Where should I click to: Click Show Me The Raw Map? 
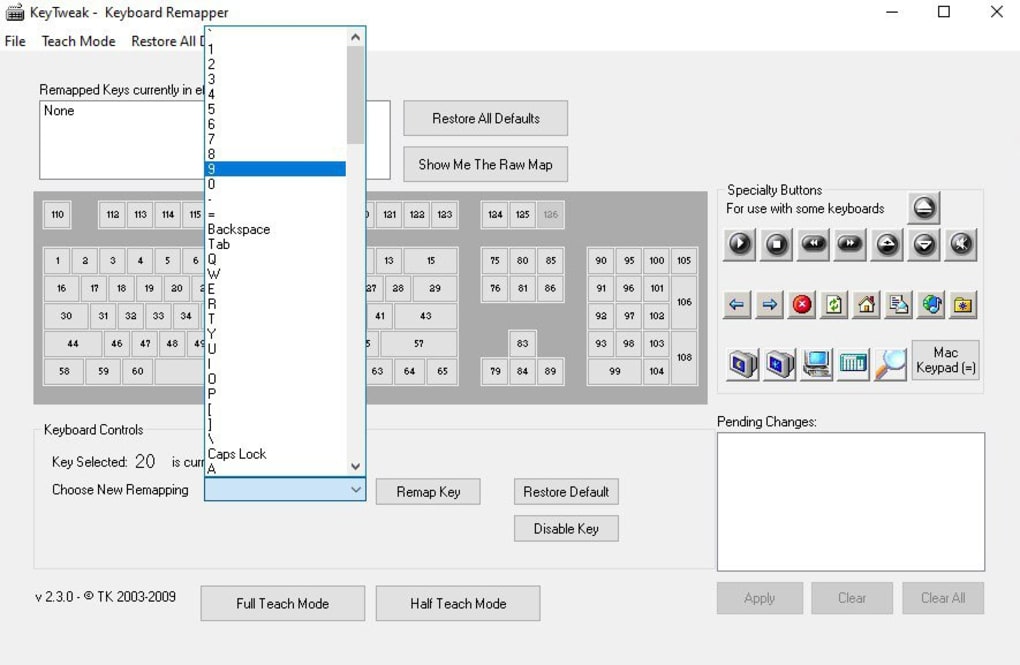(x=485, y=165)
